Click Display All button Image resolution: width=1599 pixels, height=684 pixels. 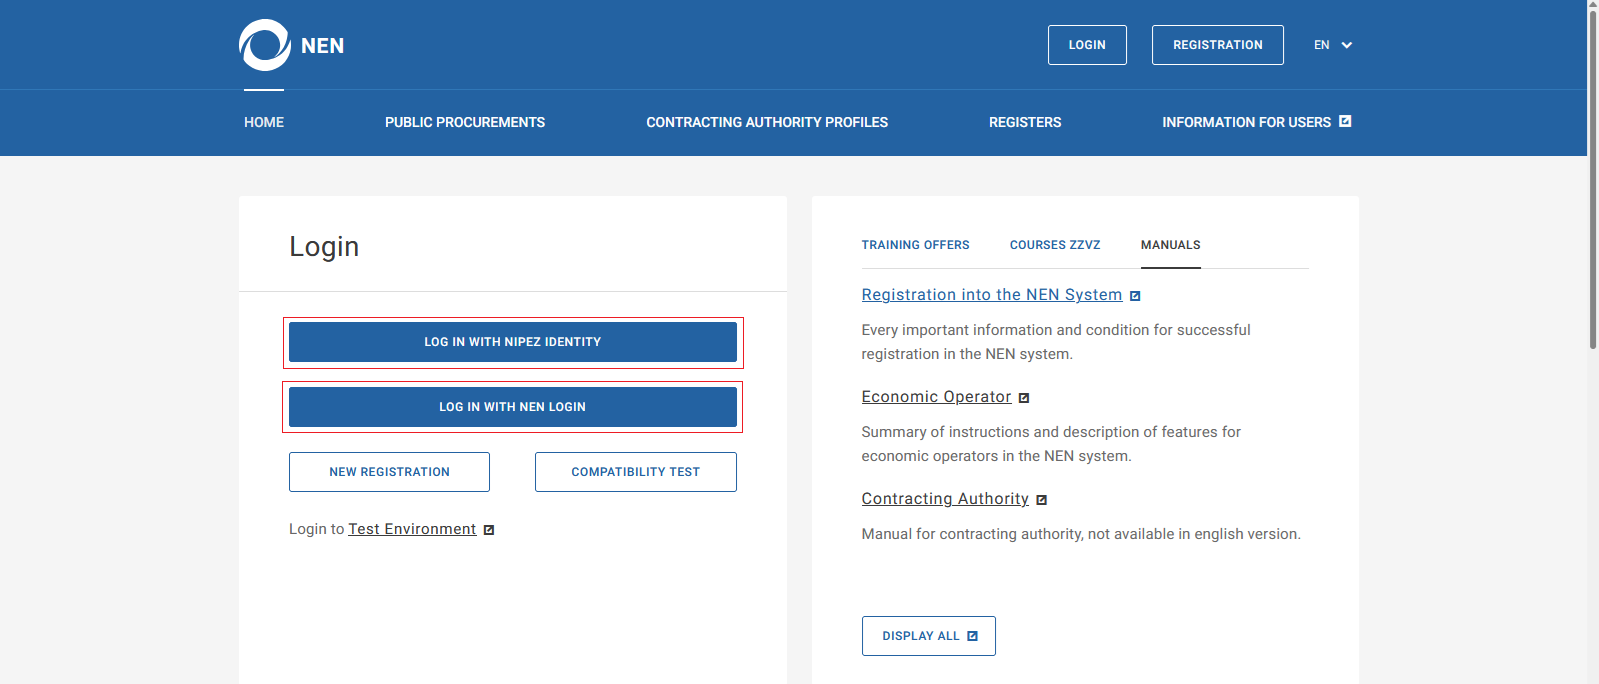pyautogui.click(x=929, y=636)
